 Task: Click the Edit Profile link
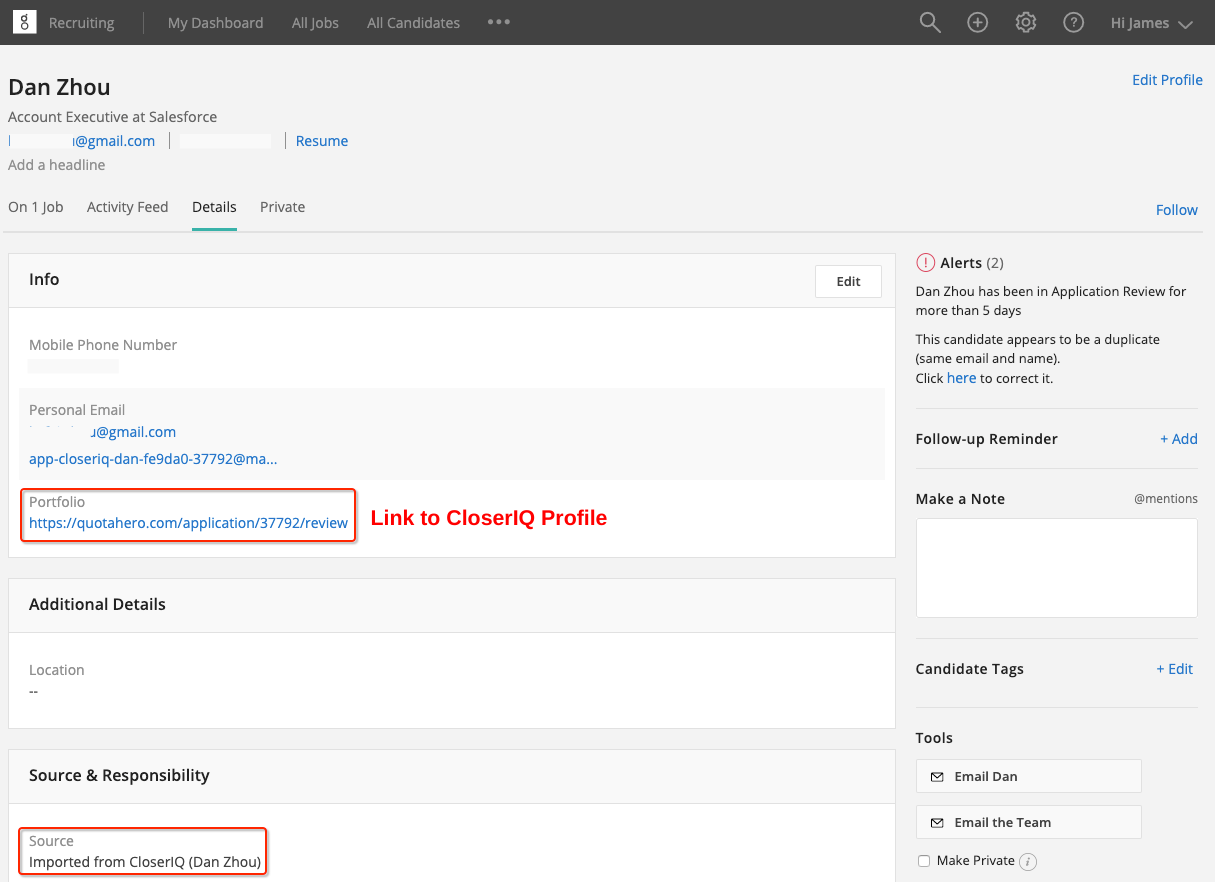[1167, 80]
